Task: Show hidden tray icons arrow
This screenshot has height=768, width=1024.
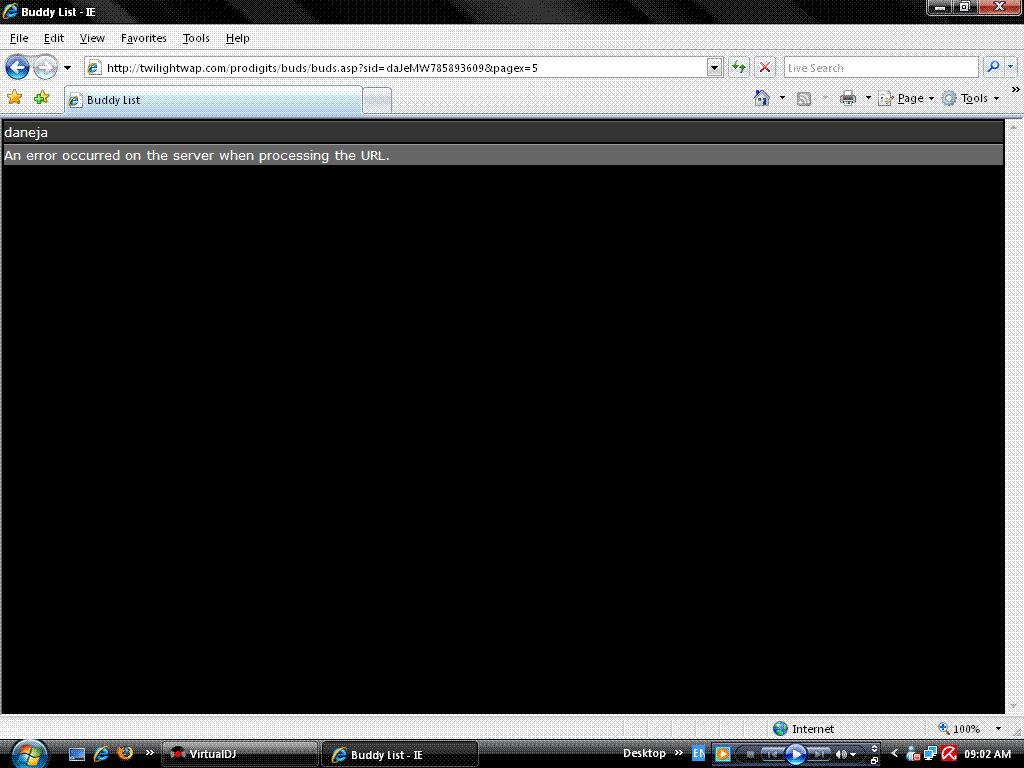Action: point(895,754)
